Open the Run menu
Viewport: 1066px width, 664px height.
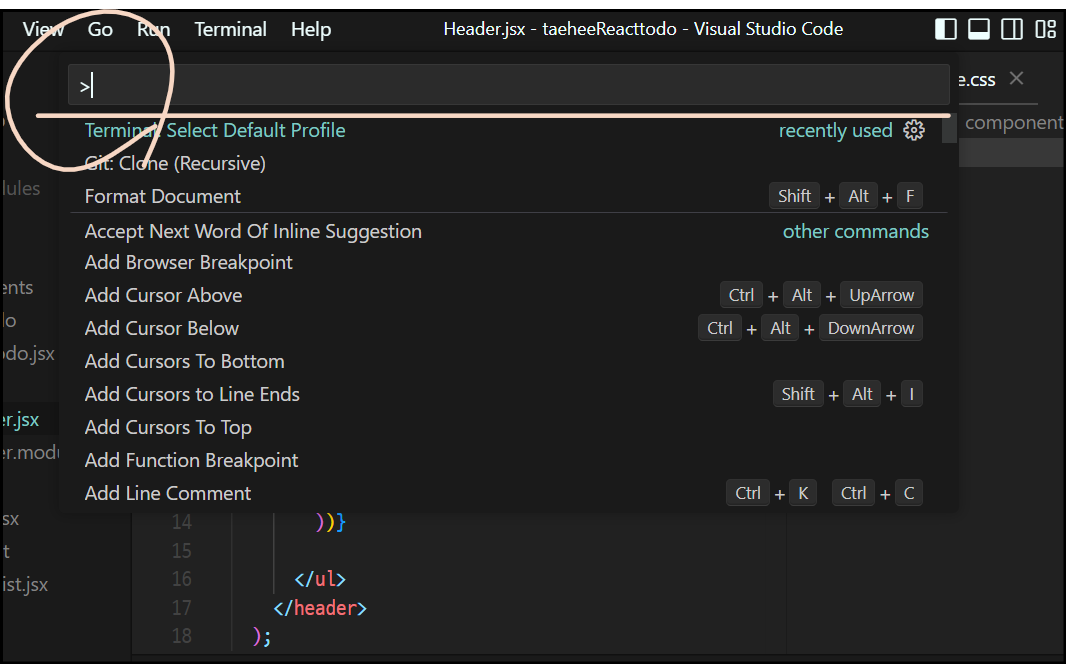(x=154, y=29)
